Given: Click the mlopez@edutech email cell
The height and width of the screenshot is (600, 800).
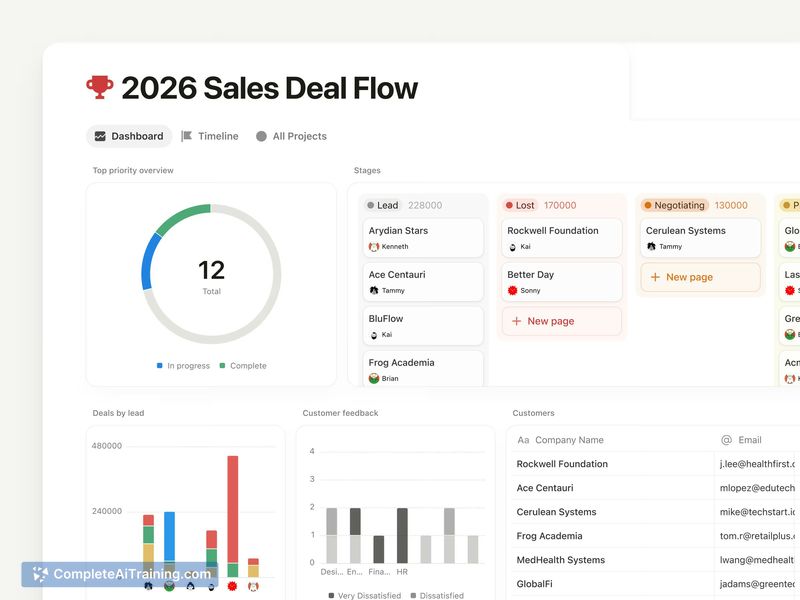Looking at the screenshot, I should pos(757,488).
